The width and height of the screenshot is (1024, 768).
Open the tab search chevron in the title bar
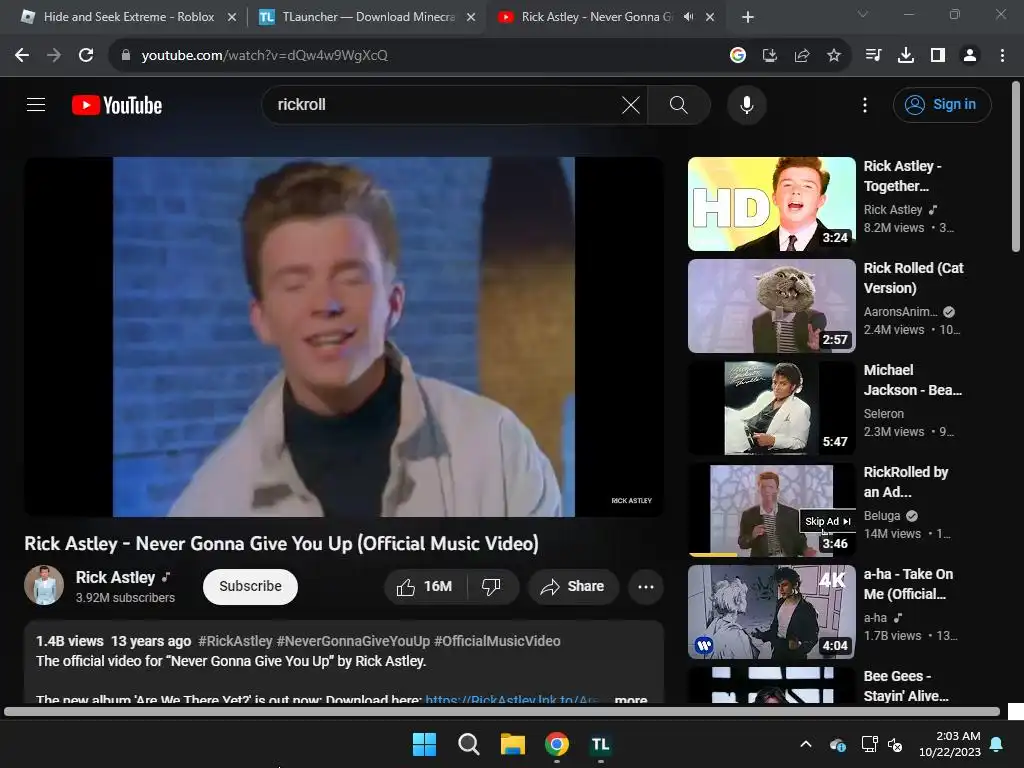[863, 14]
